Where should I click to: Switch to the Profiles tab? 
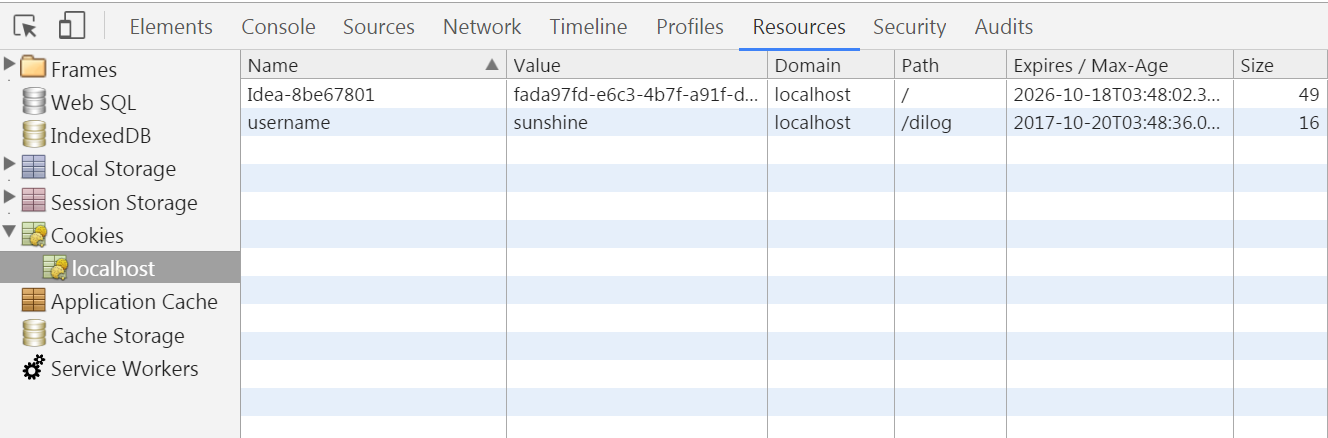click(x=690, y=27)
